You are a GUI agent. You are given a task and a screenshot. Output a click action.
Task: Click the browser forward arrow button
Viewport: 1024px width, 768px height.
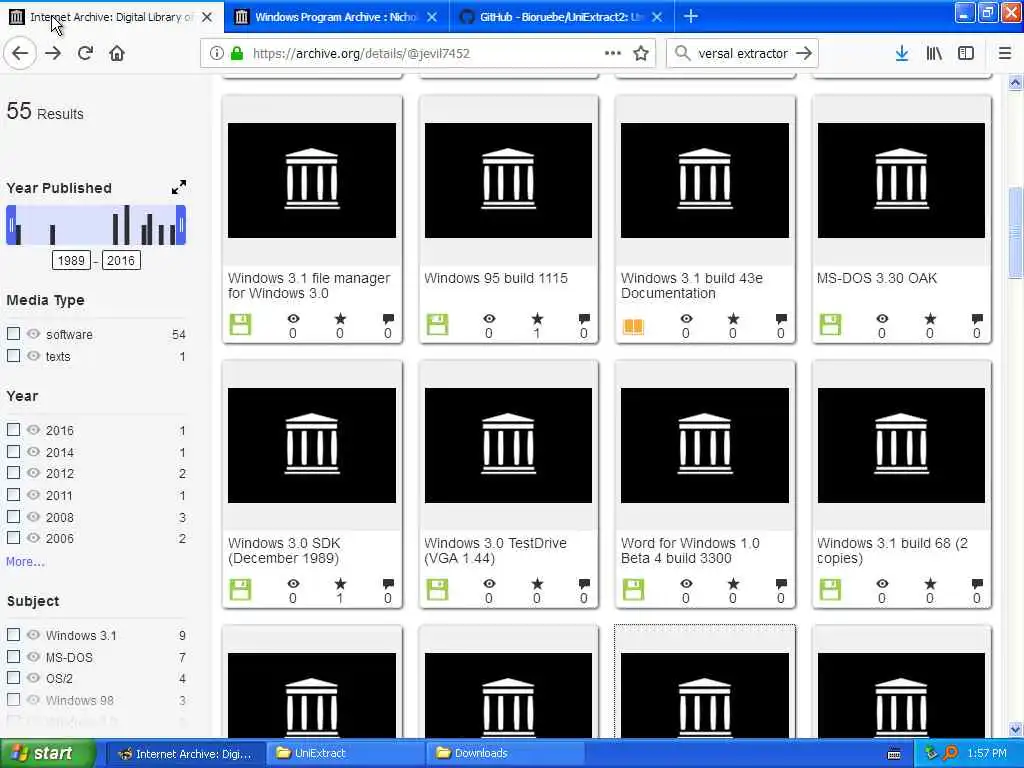tap(53, 54)
